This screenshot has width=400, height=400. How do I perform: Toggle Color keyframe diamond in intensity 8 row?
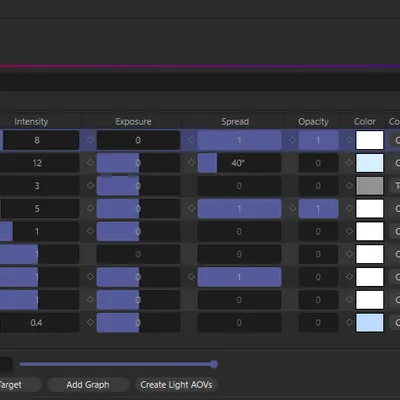click(x=349, y=140)
